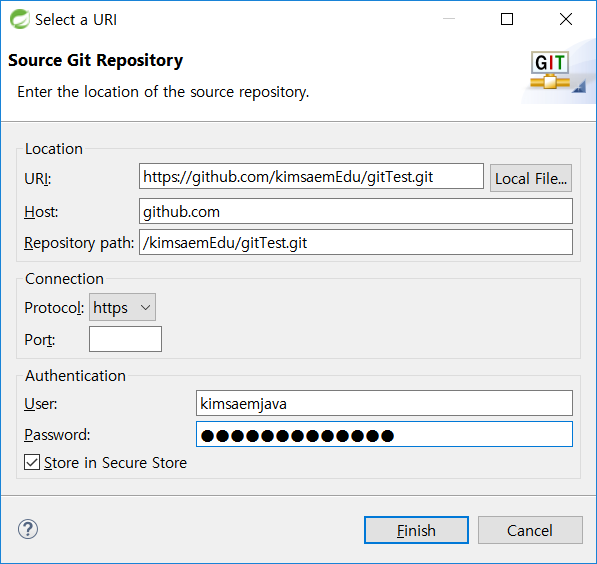The image size is (597, 564).
Task: Click the help question mark icon
Action: coord(28,529)
